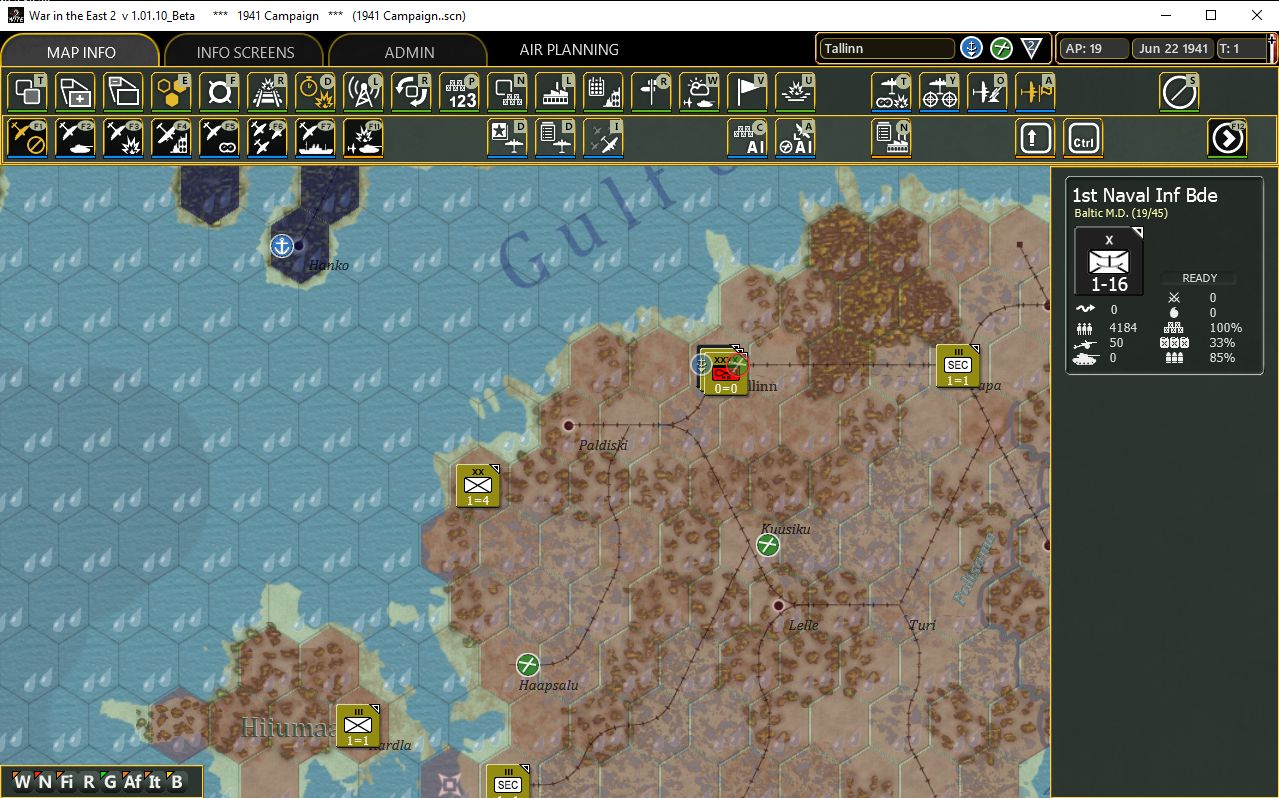
Task: Open the air directive star icon (D)
Action: [507, 138]
